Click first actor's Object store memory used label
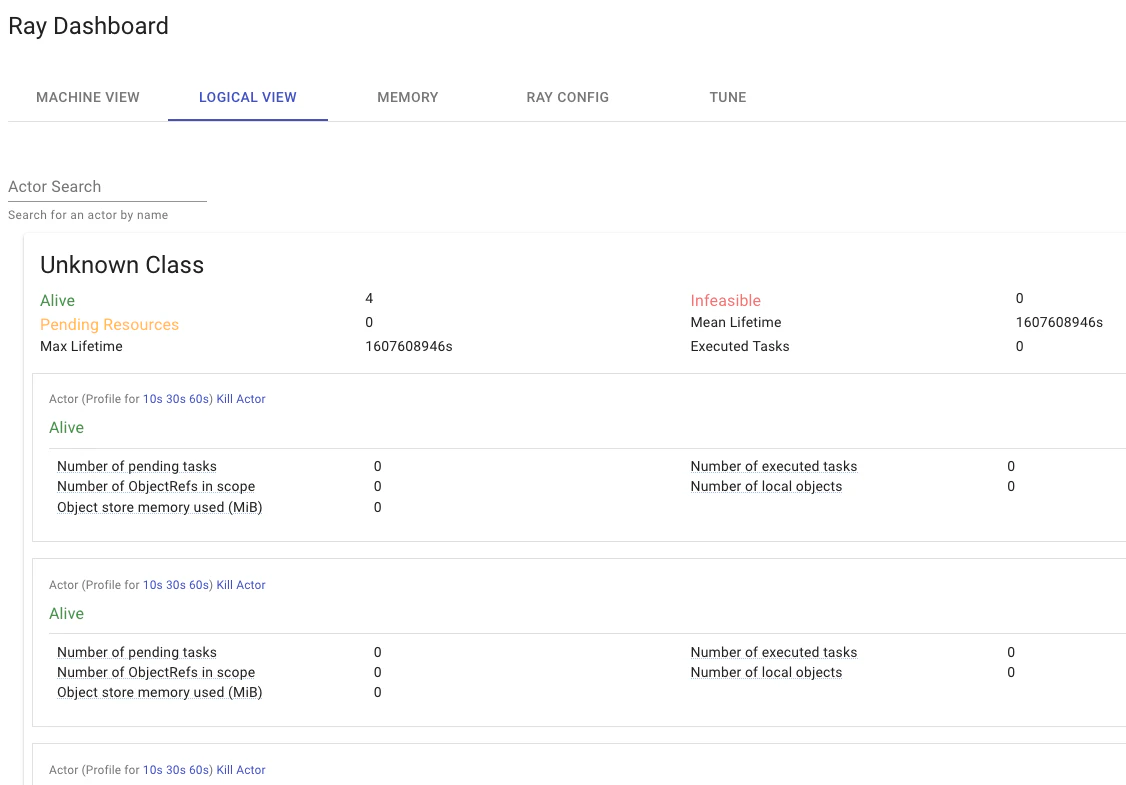The image size is (1126, 785). 159,508
